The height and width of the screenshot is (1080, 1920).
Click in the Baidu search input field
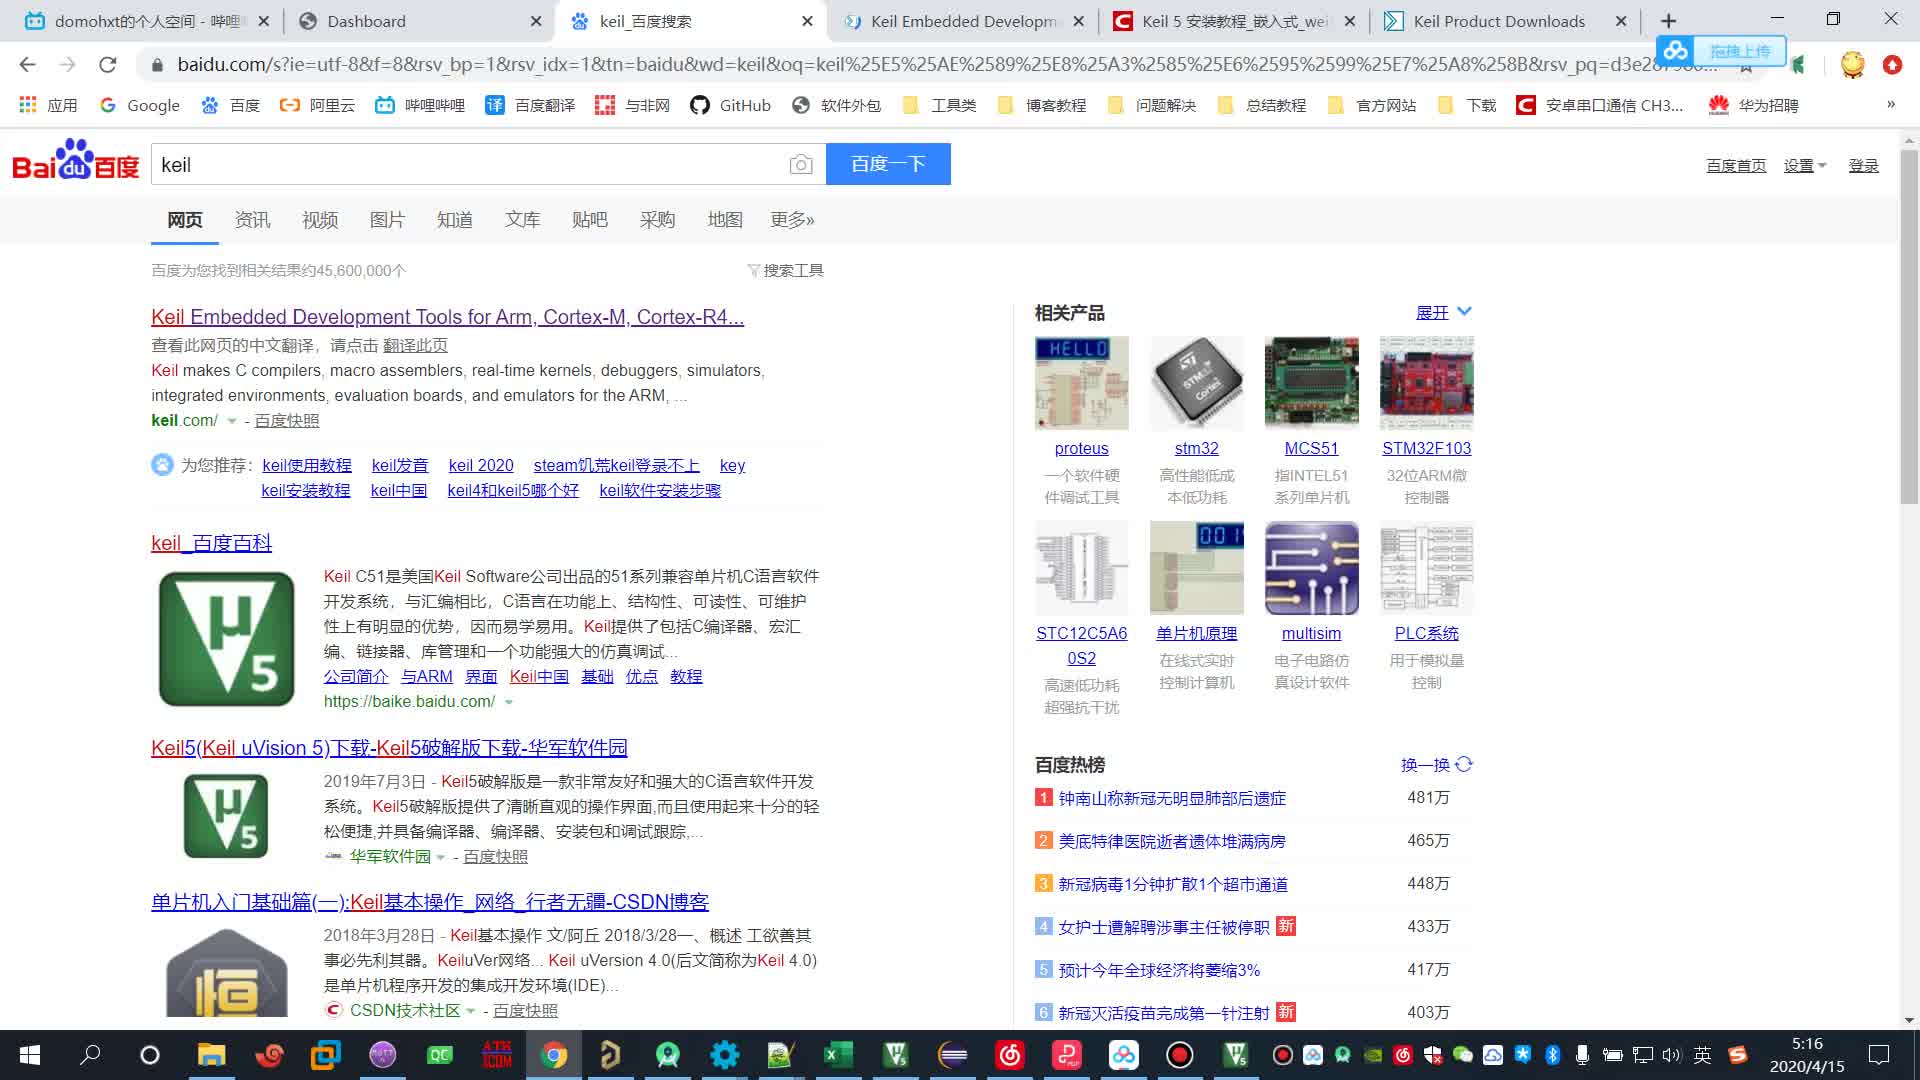[470, 165]
